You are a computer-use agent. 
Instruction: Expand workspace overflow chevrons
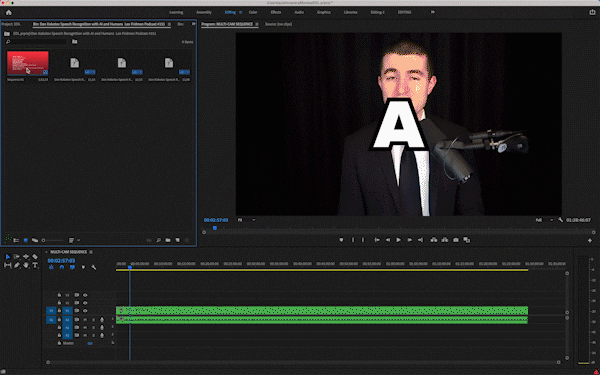[433, 12]
